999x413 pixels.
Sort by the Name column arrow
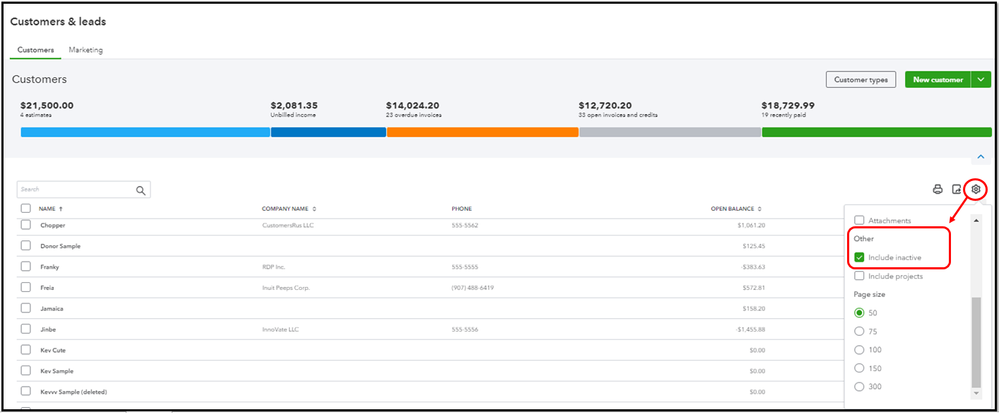click(x=61, y=208)
